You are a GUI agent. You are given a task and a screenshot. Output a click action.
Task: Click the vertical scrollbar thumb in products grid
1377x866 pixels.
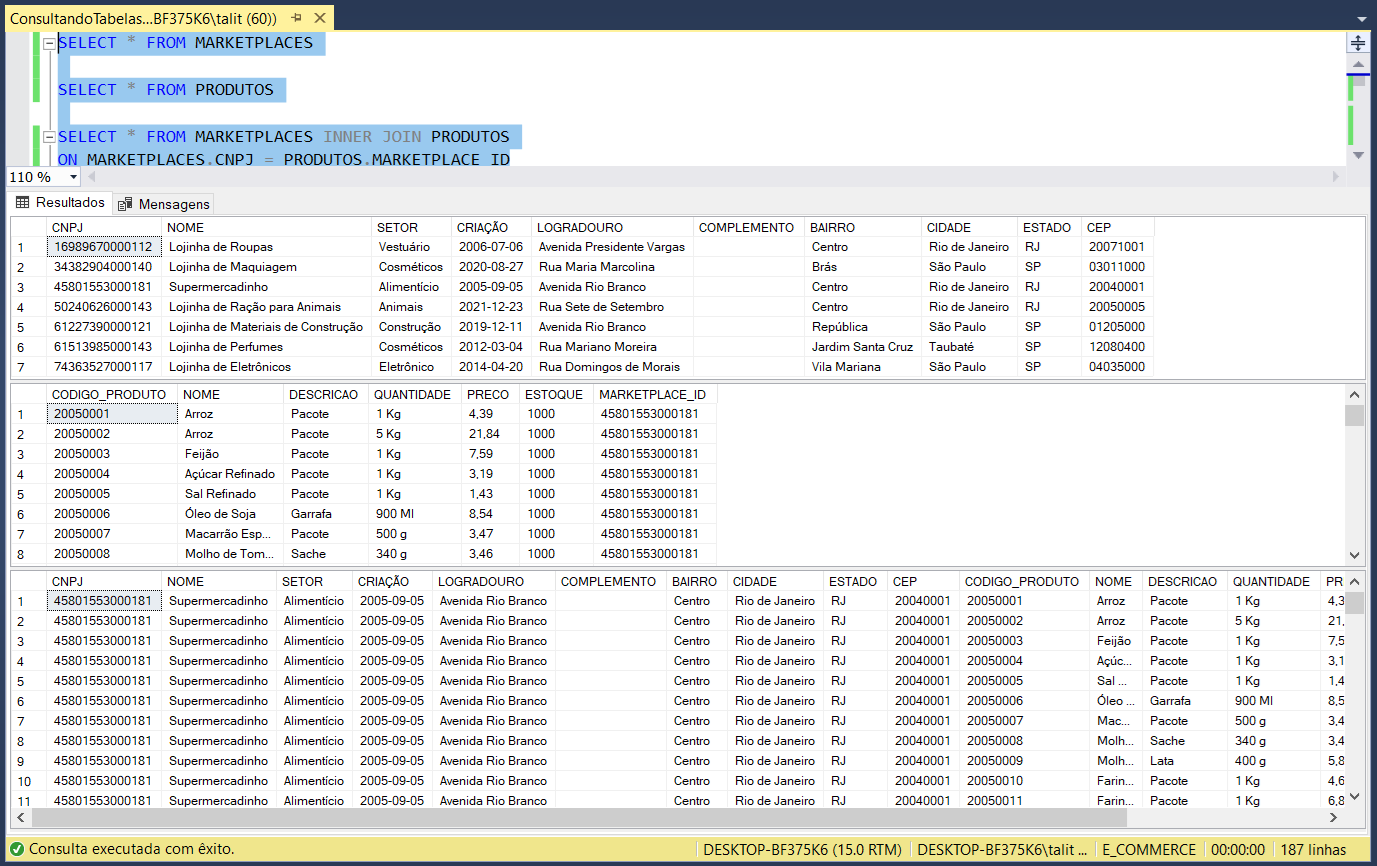click(x=1355, y=415)
